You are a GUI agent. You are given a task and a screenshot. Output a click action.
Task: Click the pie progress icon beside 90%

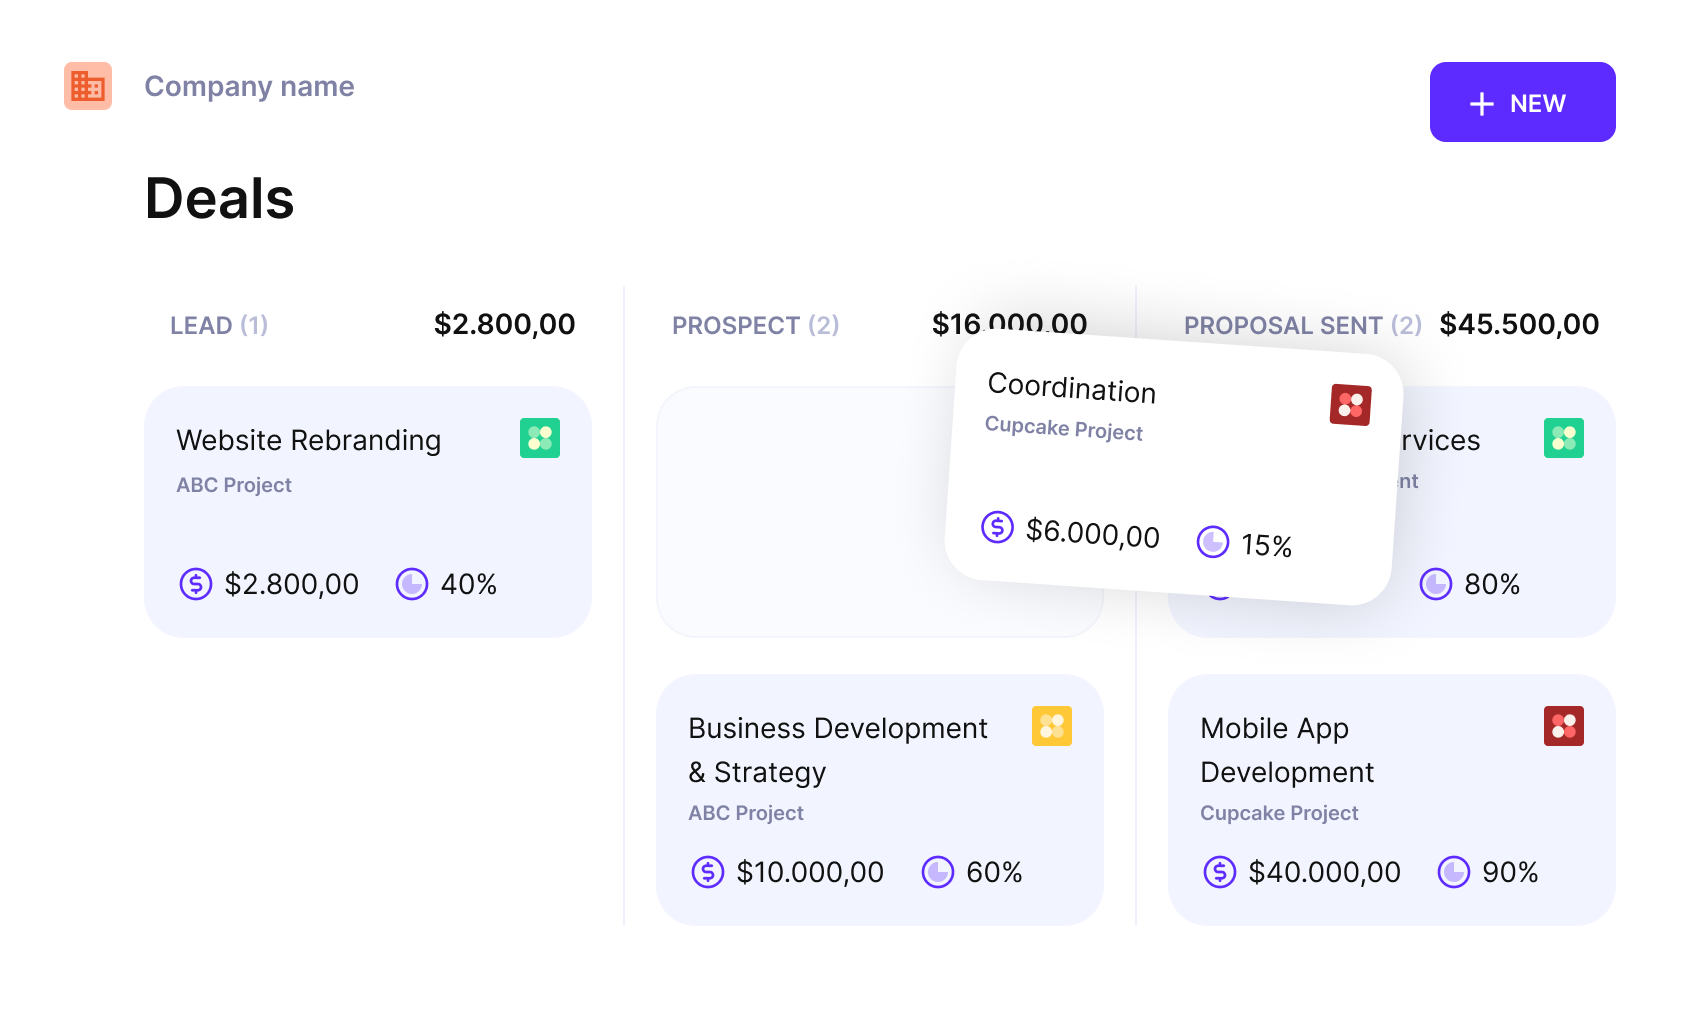point(1454,872)
